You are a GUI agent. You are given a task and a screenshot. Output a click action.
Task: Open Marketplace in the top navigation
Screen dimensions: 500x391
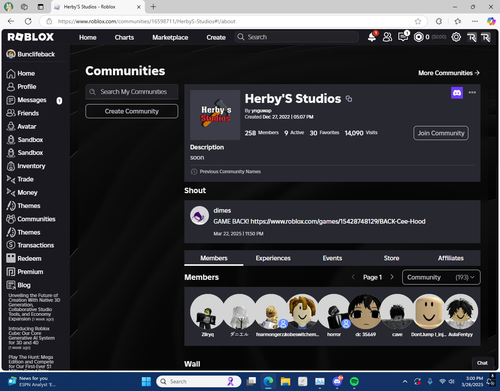tap(170, 37)
